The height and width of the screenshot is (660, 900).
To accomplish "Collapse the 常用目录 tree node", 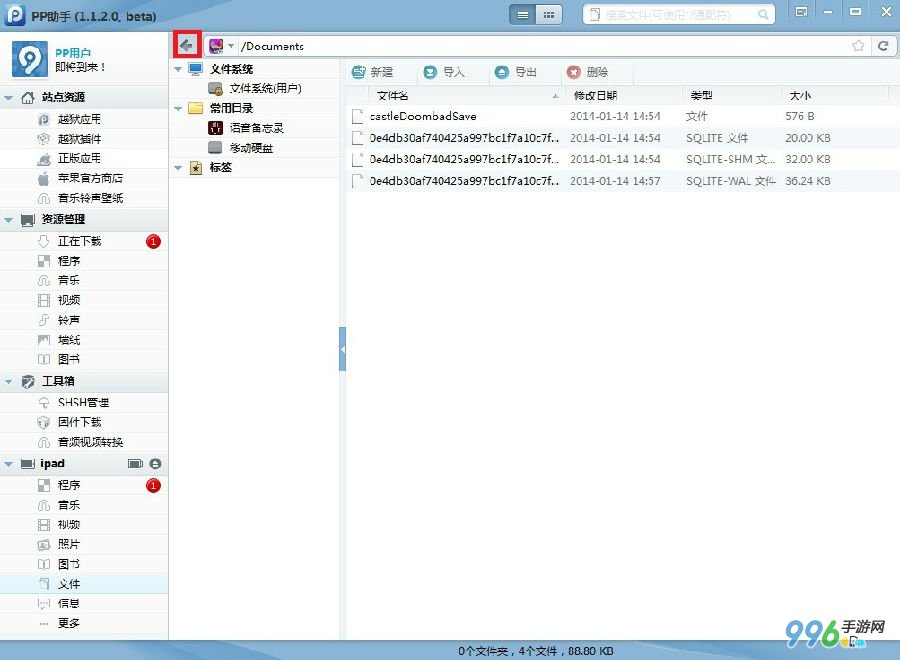I will pyautogui.click(x=179, y=108).
